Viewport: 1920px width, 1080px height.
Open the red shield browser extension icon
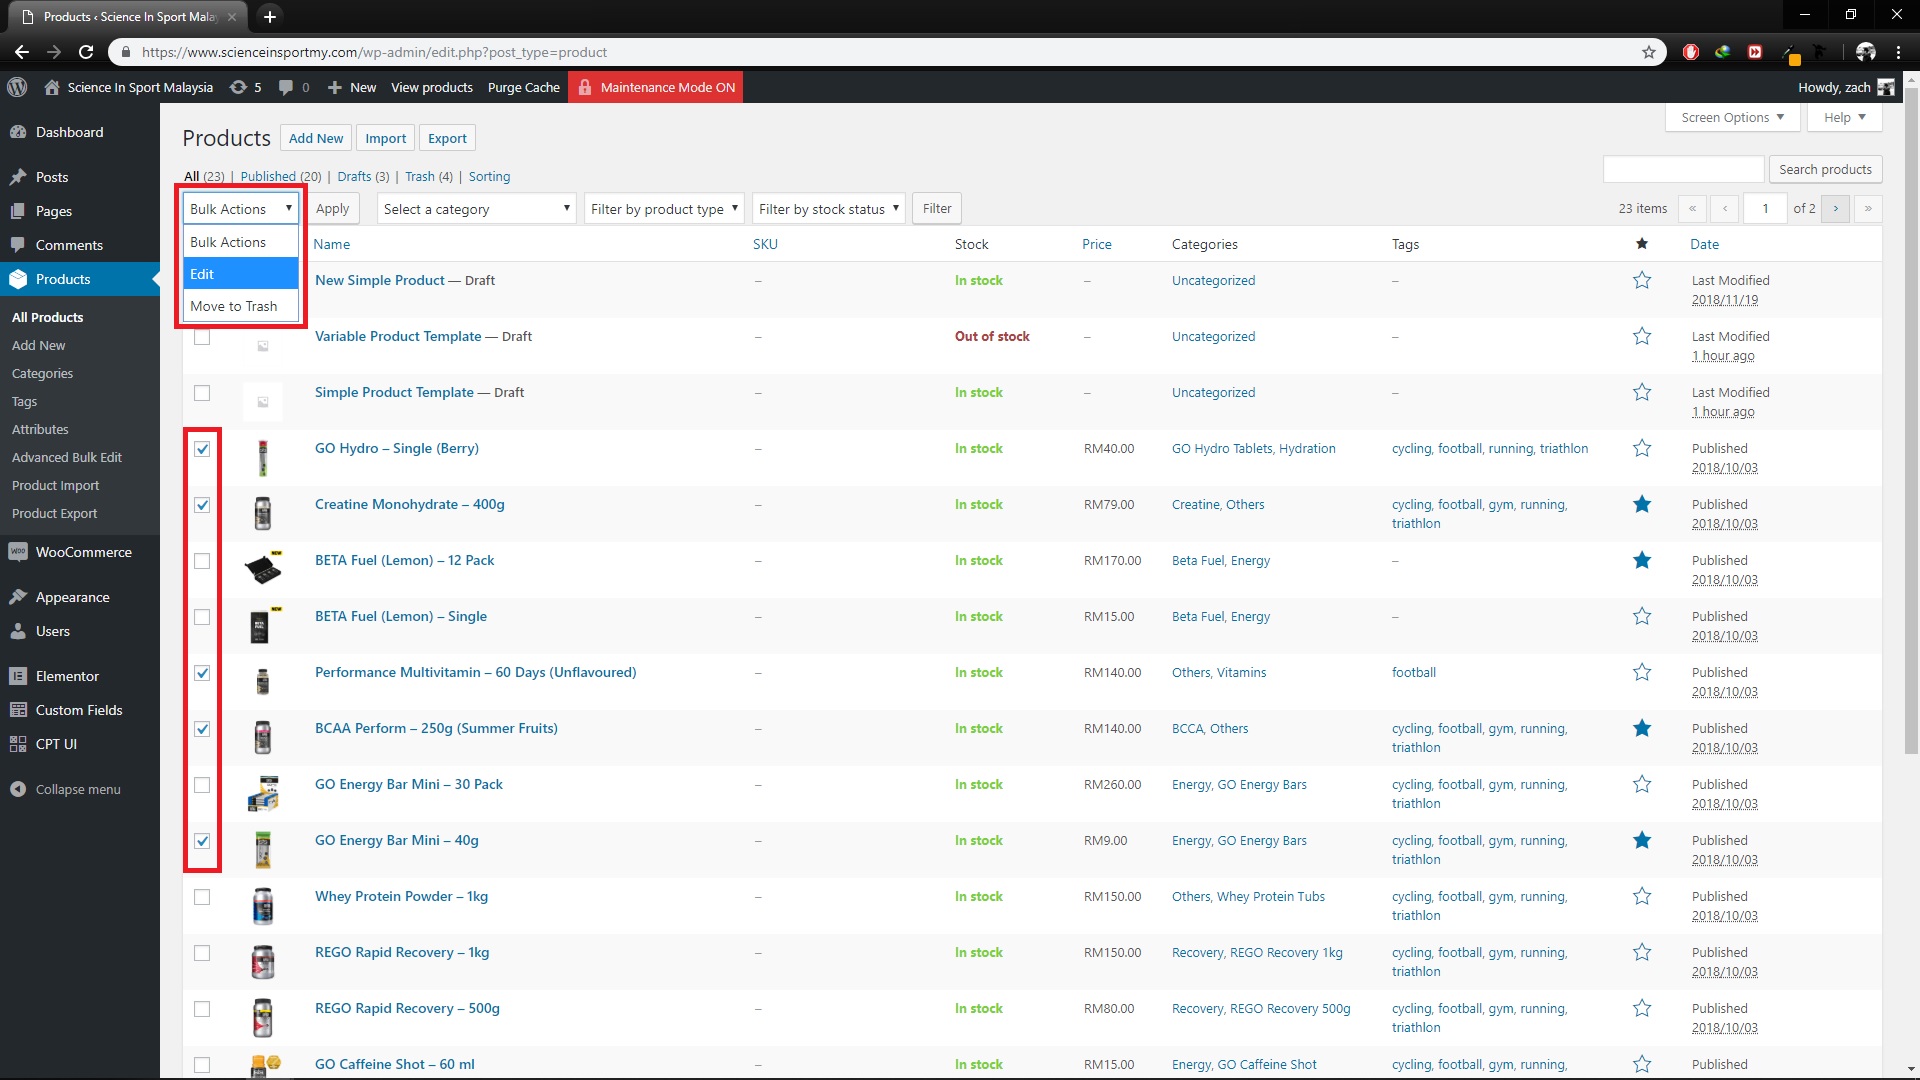(x=1691, y=52)
